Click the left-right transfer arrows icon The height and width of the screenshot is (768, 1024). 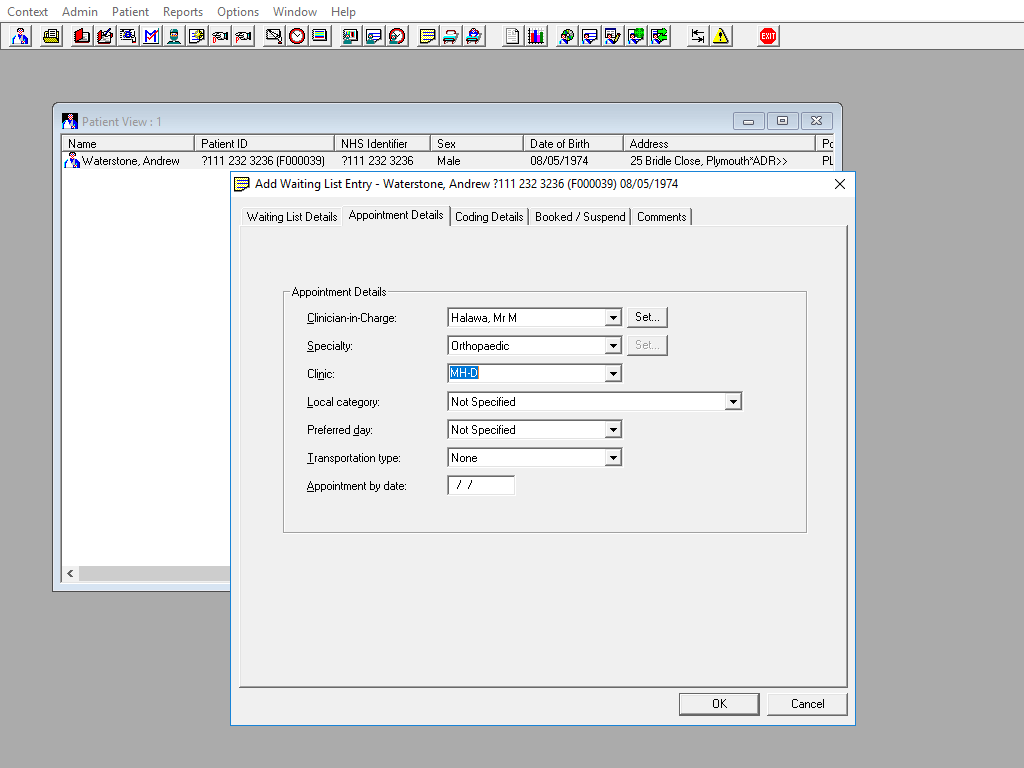pos(697,36)
